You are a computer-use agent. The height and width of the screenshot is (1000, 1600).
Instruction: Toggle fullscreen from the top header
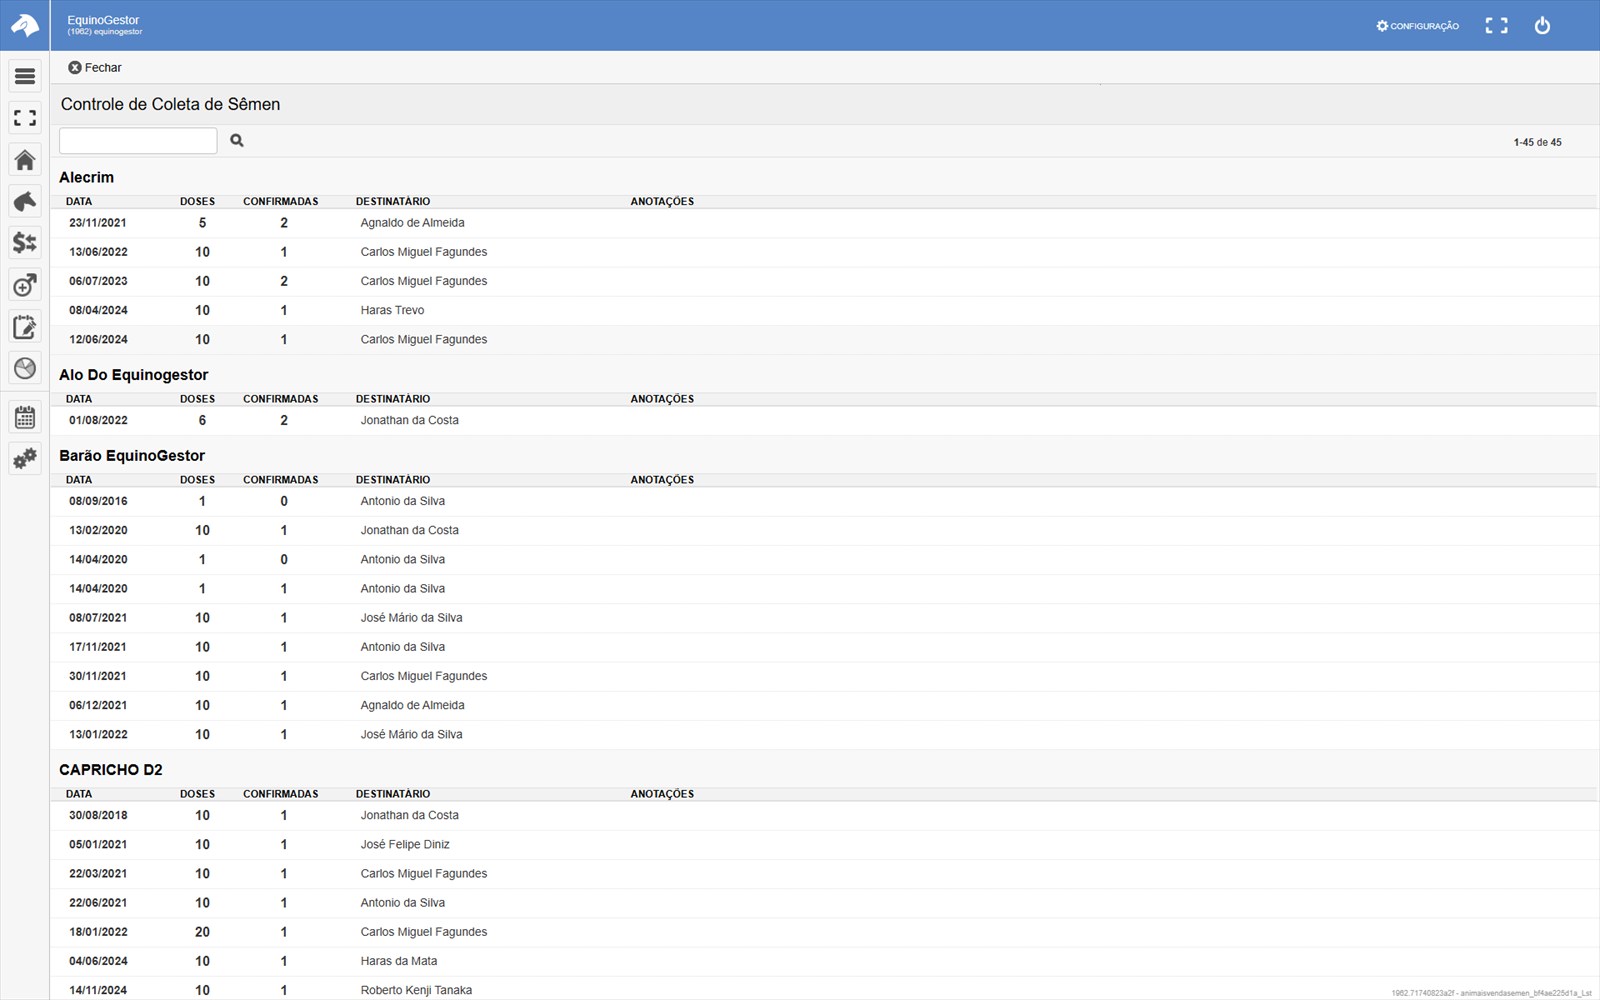(1496, 26)
